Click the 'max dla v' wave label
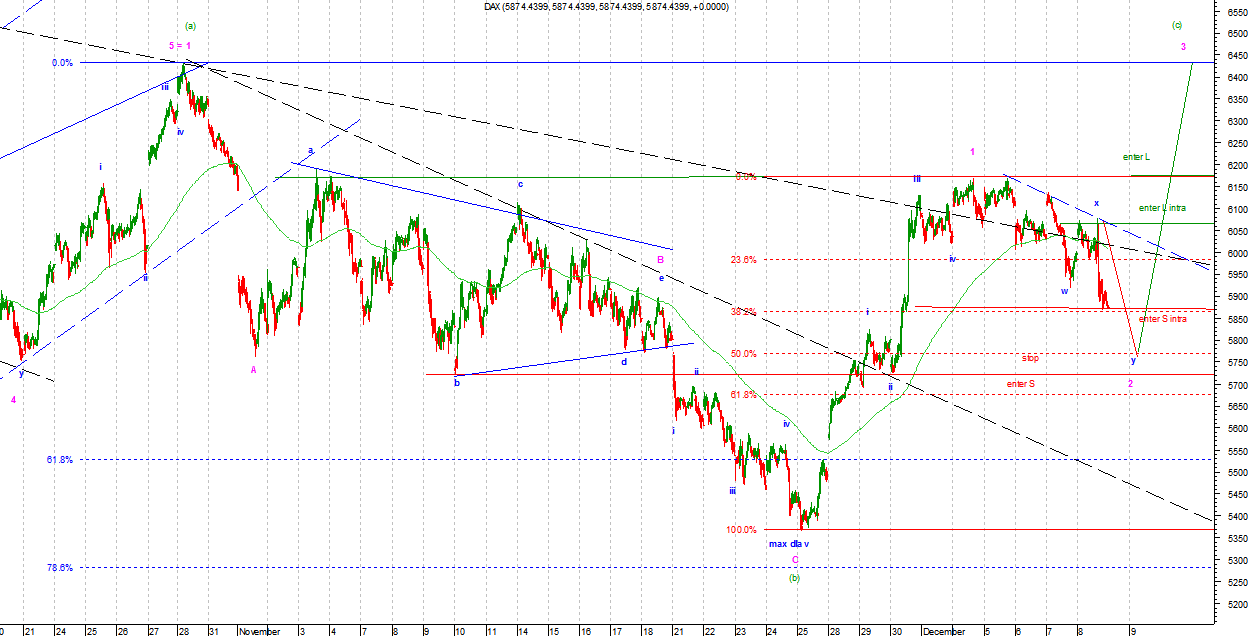The width and height of the screenshot is (1250, 636). coord(789,545)
